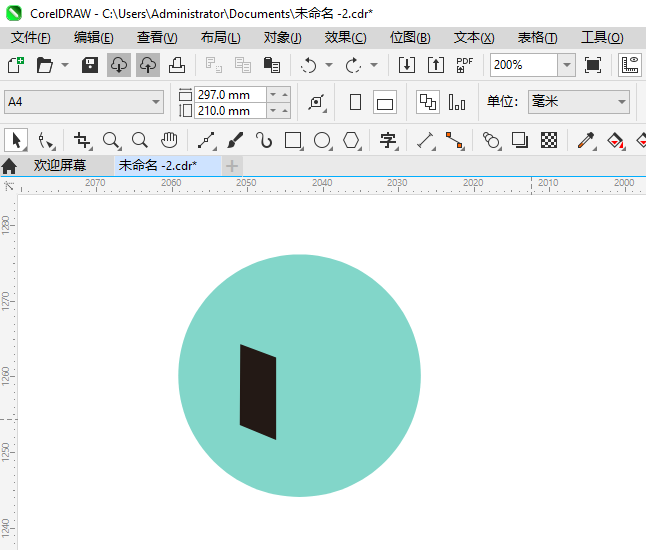Viewport: 646px width, 550px height.
Task: Set landscape page orientation
Action: click(x=385, y=102)
